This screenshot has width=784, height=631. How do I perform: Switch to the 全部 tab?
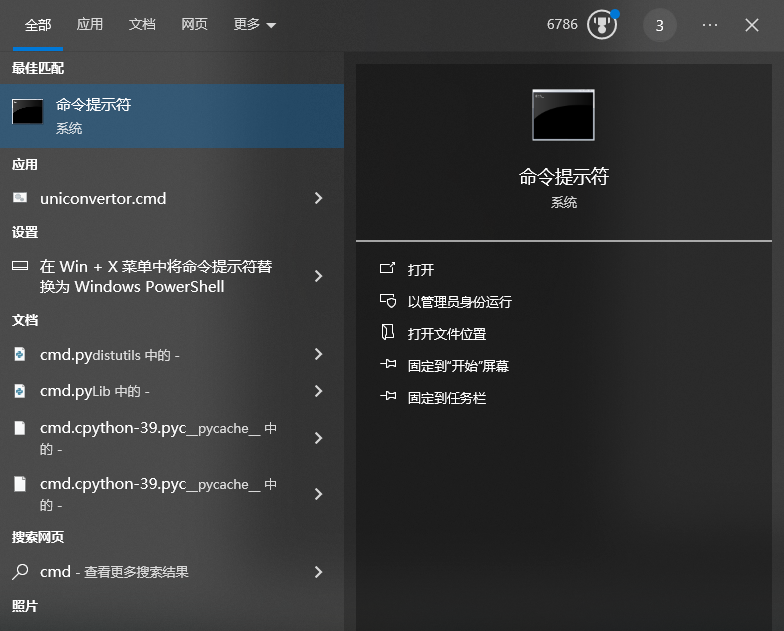38,24
